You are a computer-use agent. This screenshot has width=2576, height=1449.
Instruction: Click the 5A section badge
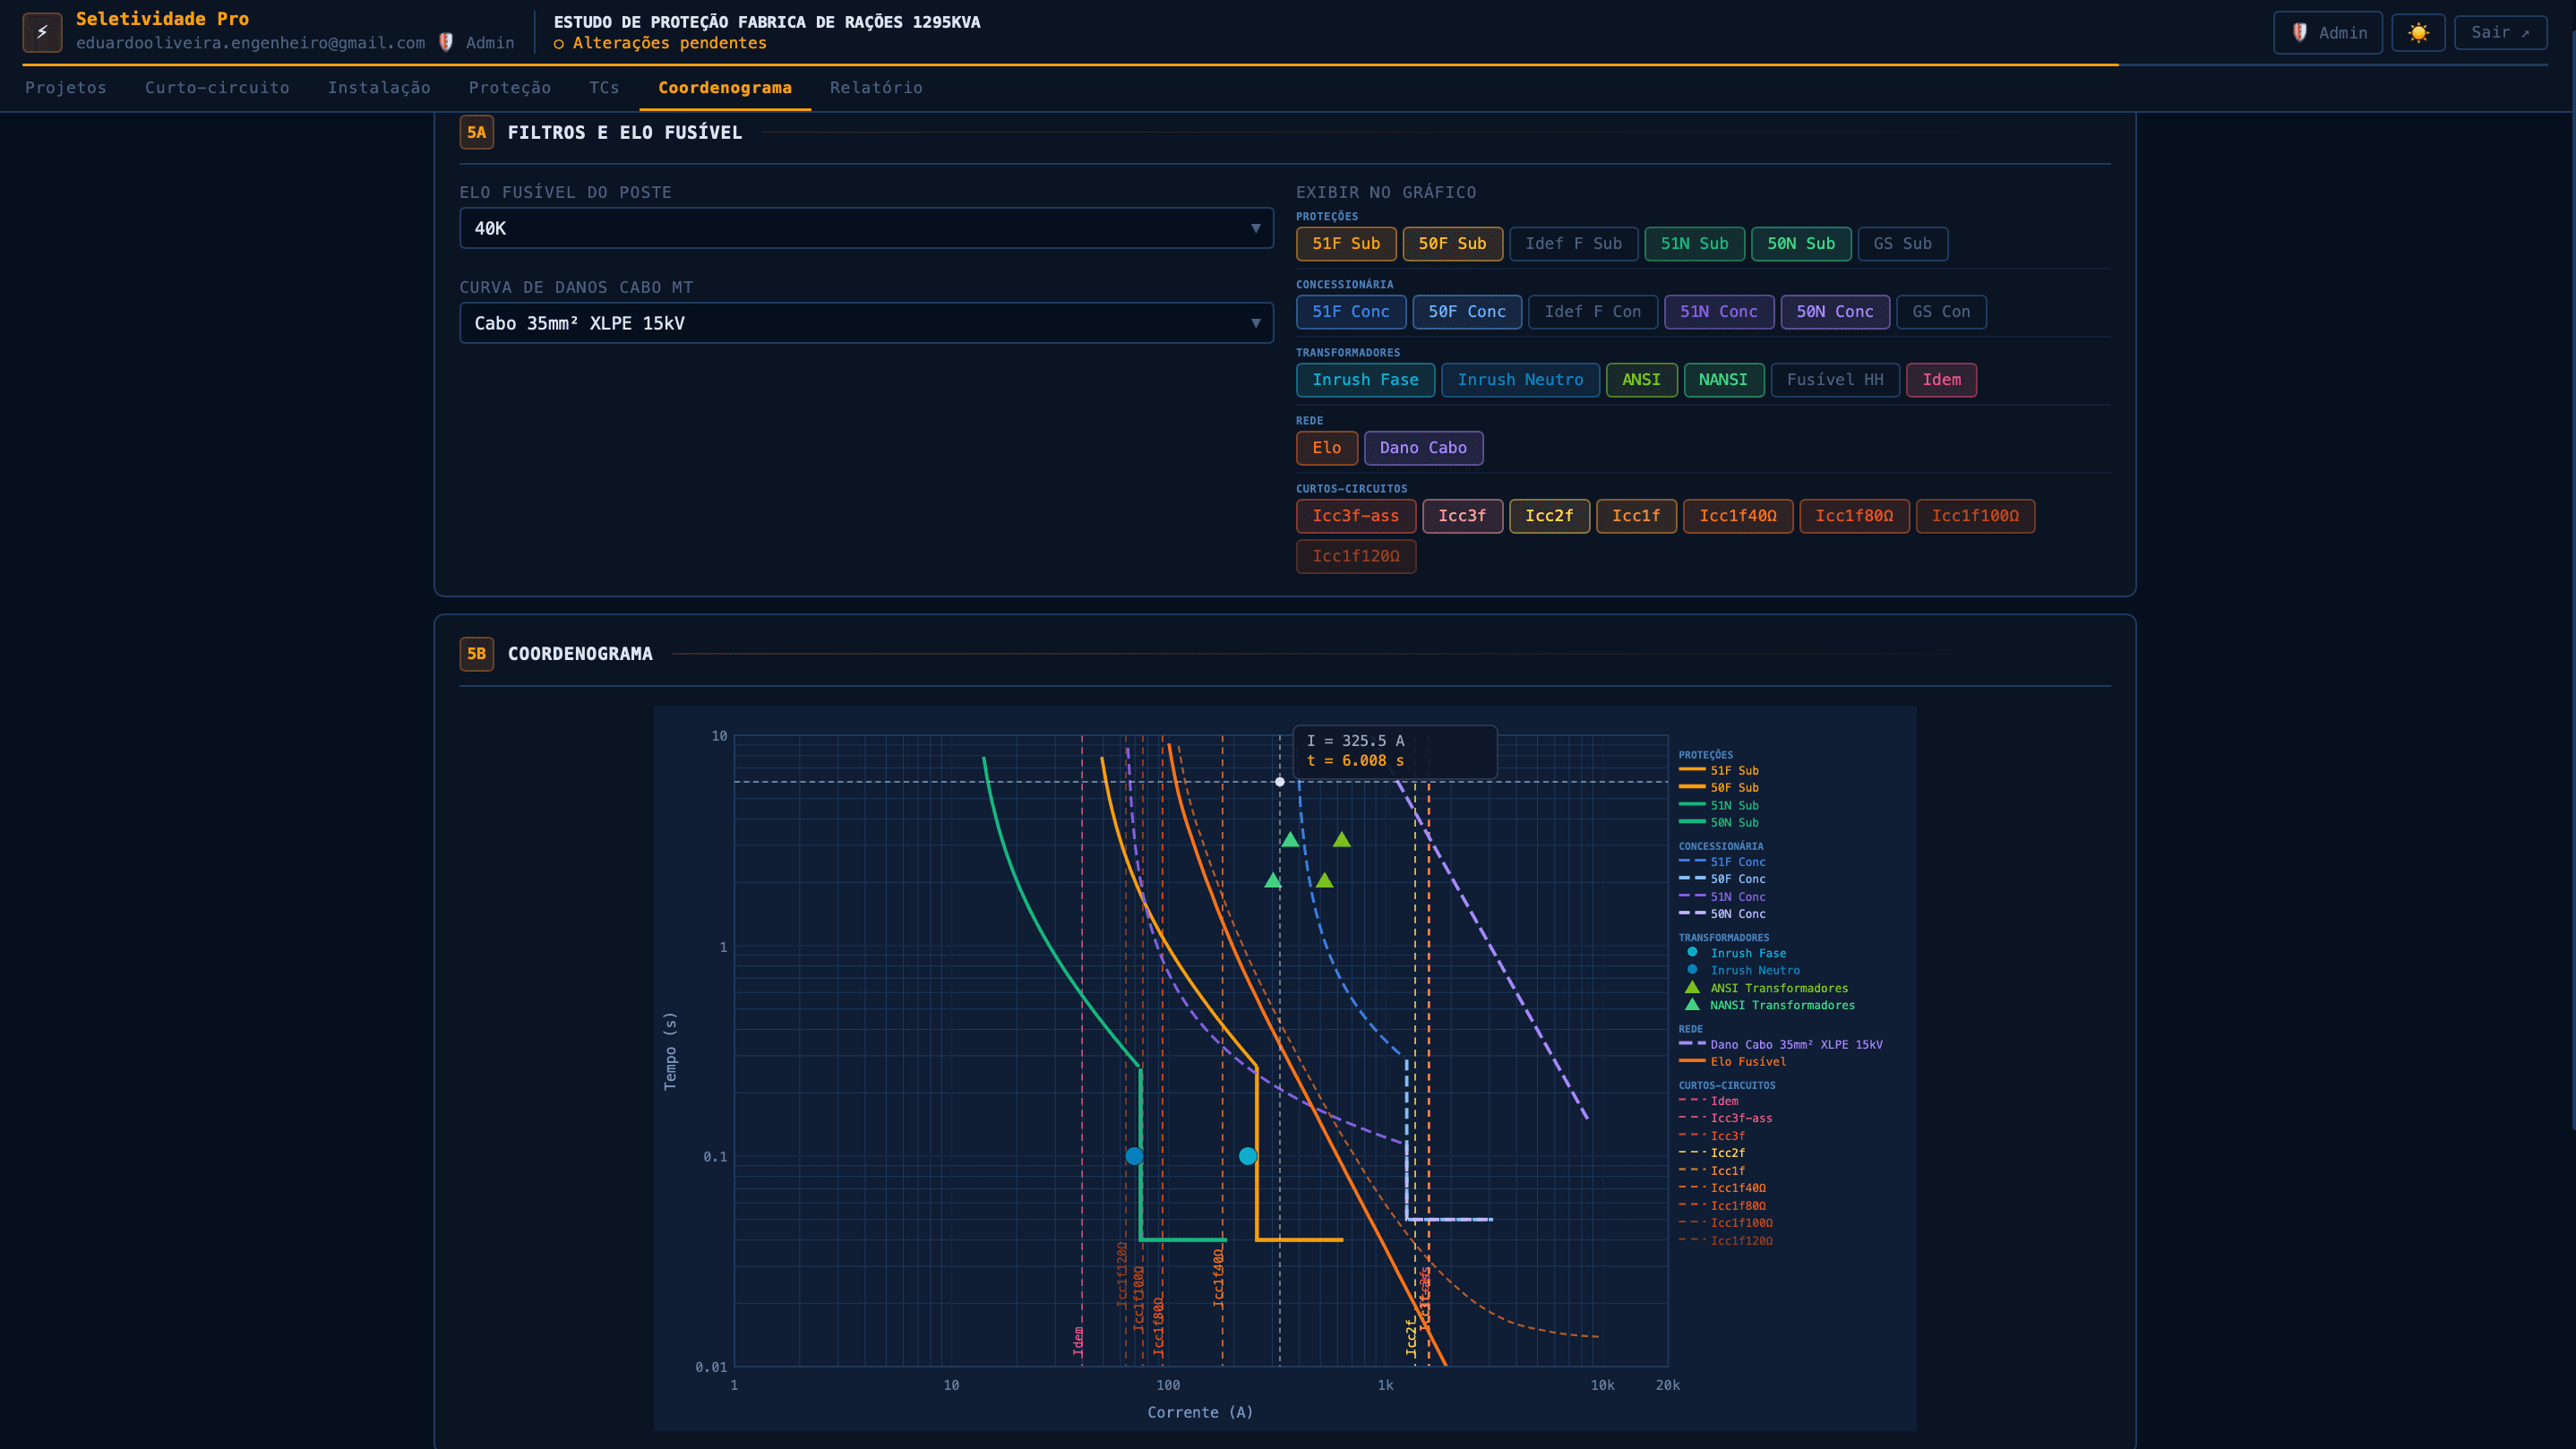coord(476,132)
